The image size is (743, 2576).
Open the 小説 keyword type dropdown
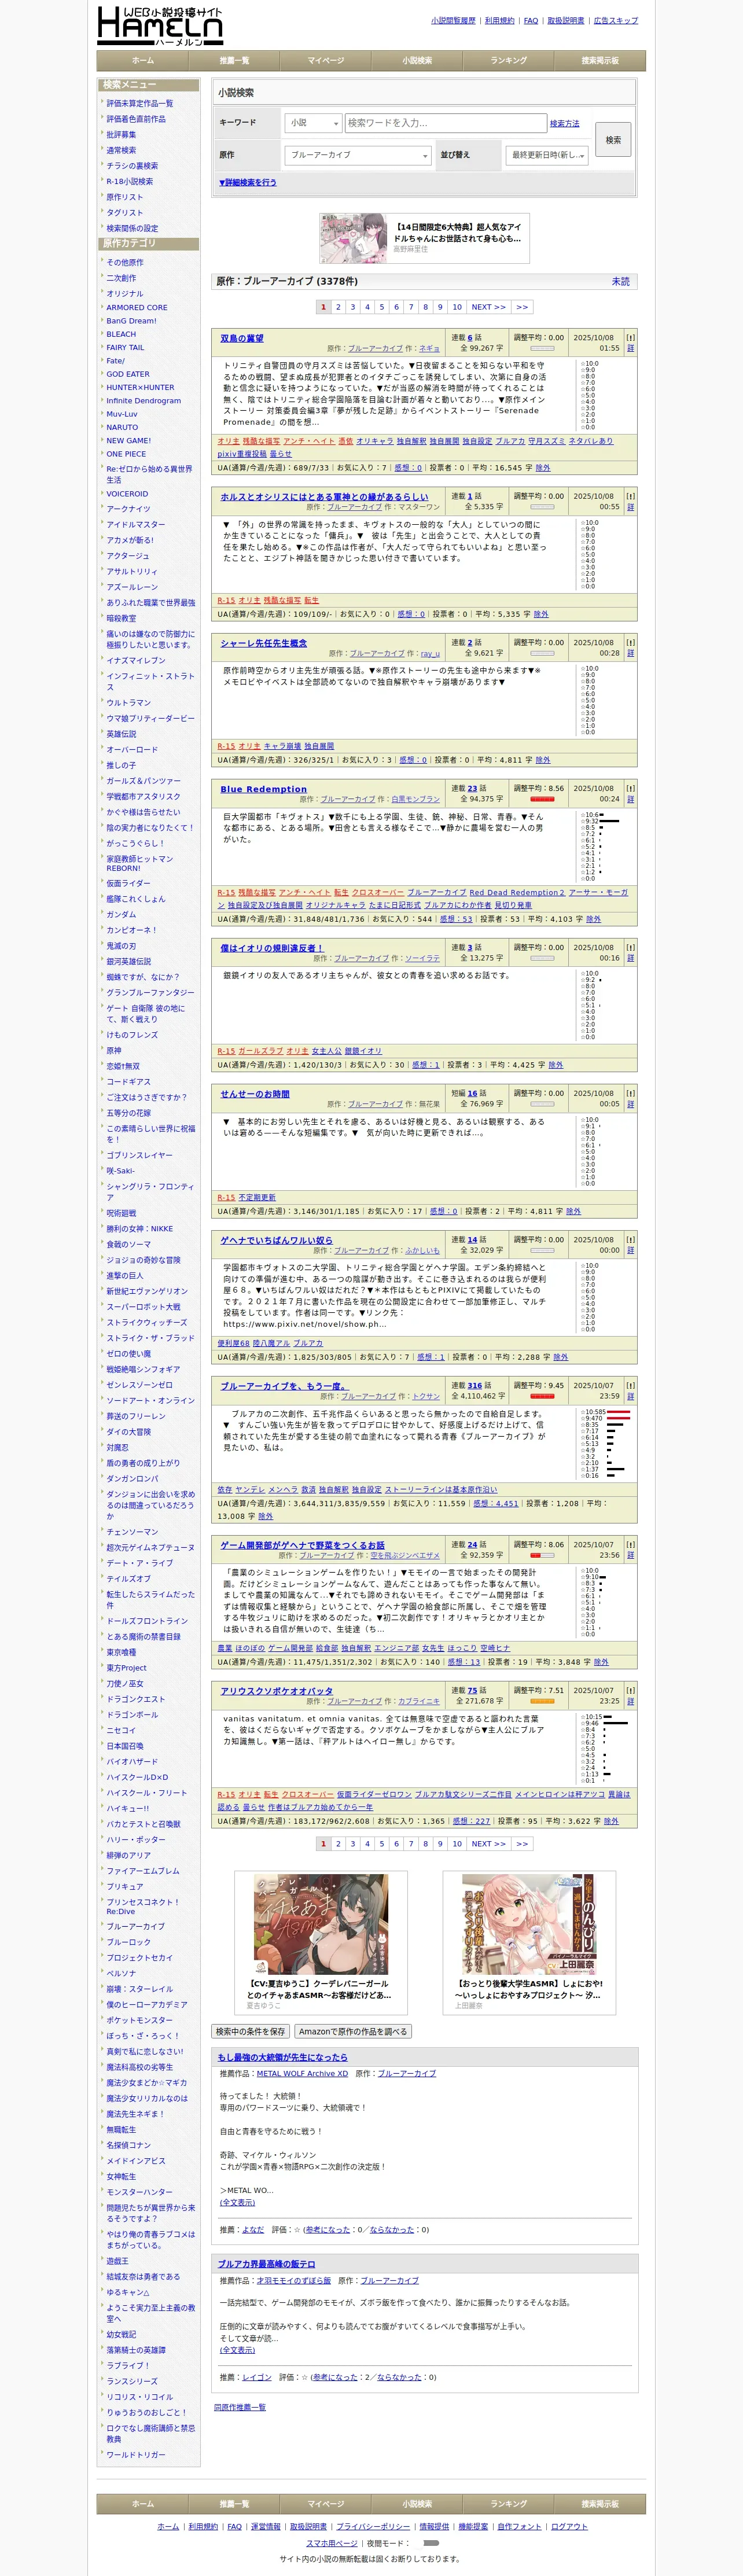[x=313, y=123]
